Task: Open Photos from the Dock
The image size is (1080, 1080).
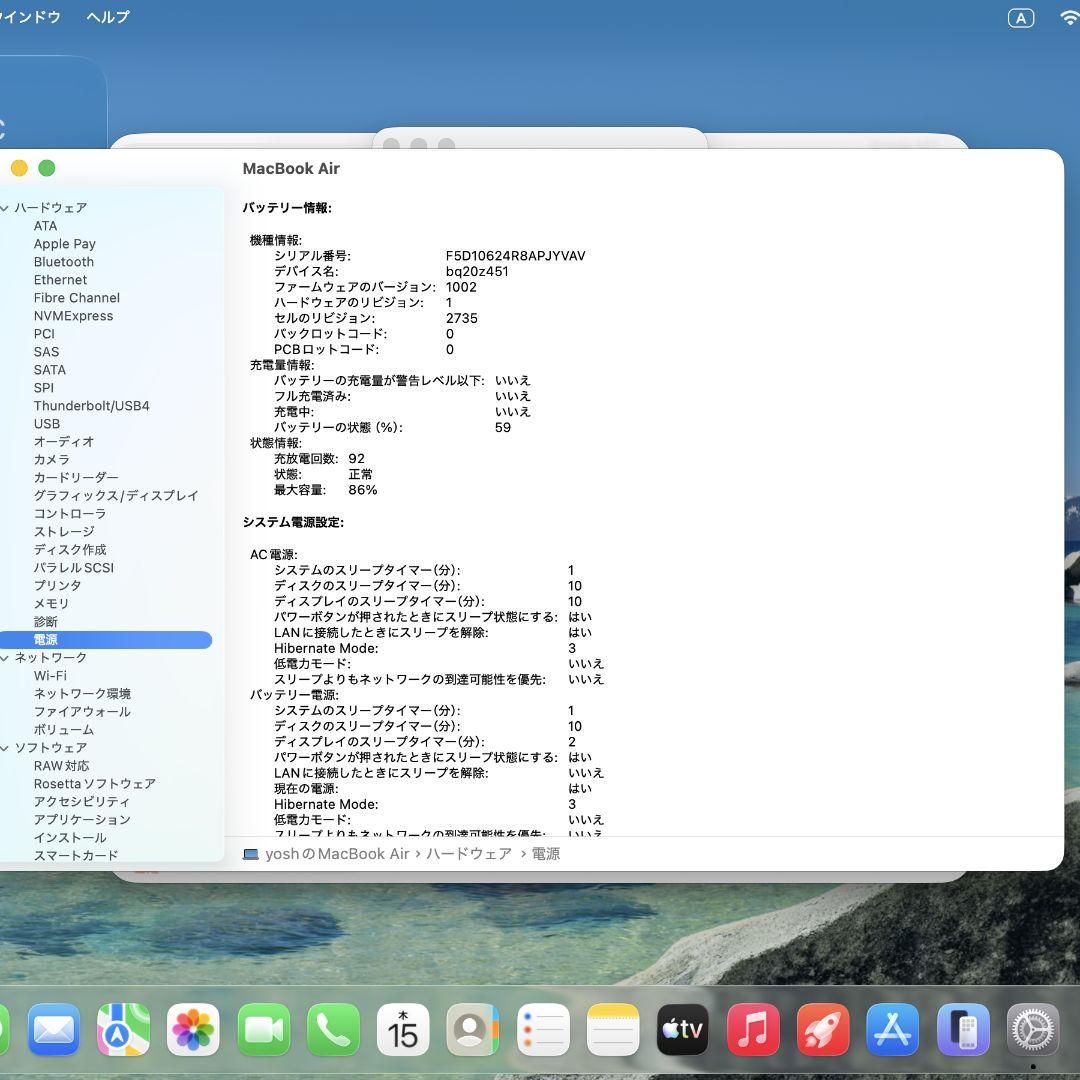Action: click(x=193, y=1028)
